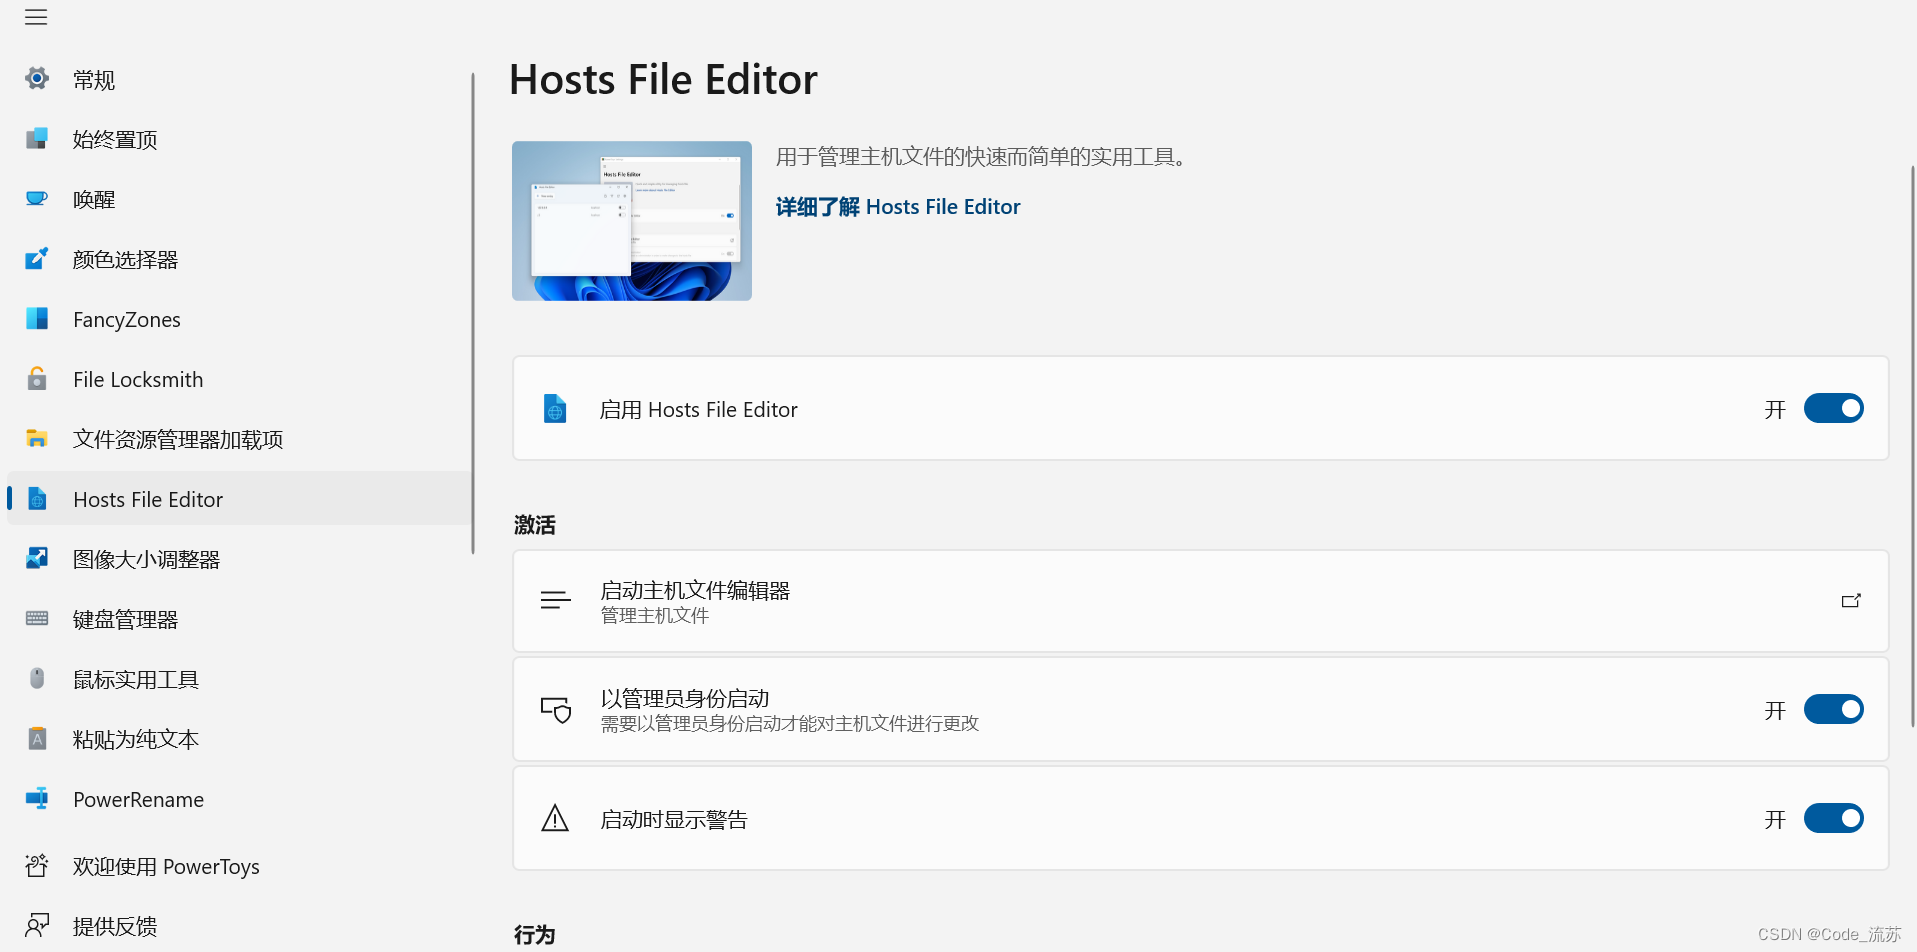Screen dimensions: 1917x952
Task: Open 鼠标实用工具 settings
Action: pyautogui.click(x=239, y=679)
